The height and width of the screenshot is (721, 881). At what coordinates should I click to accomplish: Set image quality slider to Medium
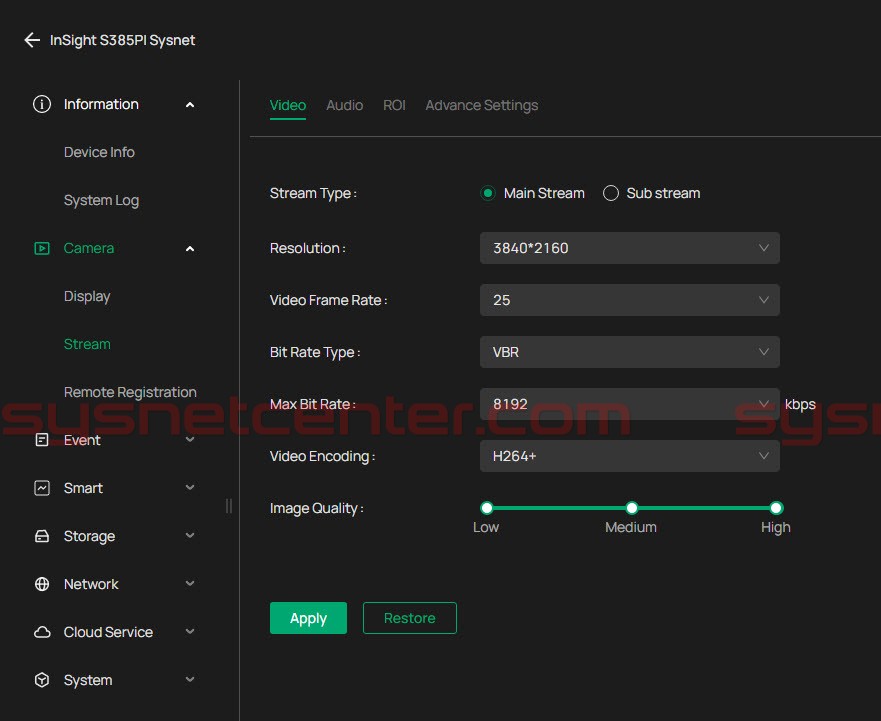point(632,508)
